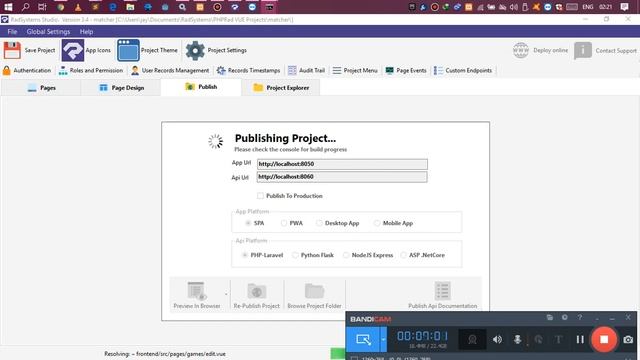Toggle Bandicam webcam overlay

[x=472, y=340]
